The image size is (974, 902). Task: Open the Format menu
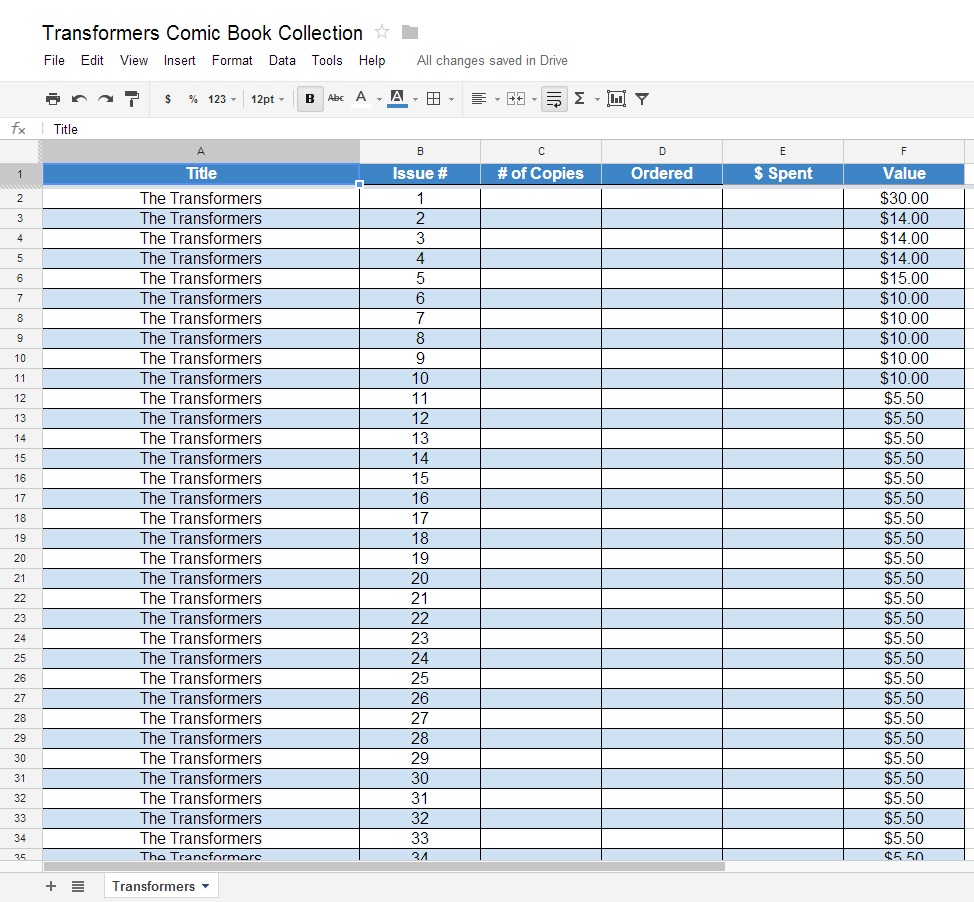coord(232,60)
